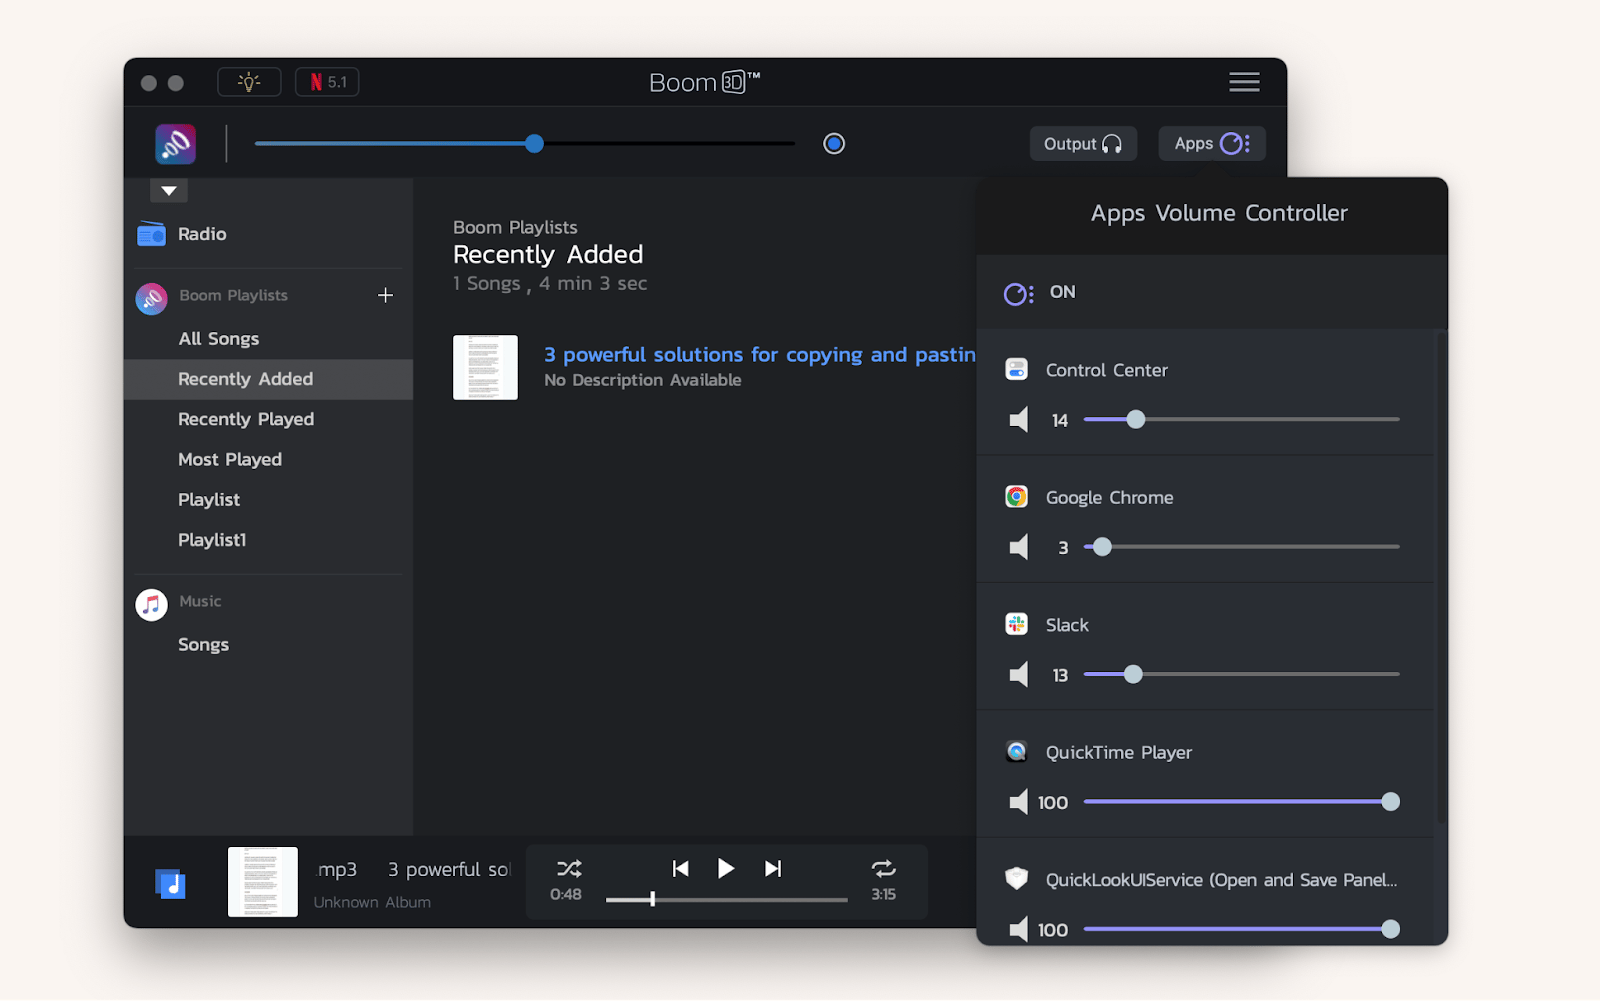Click the Google Chrome app icon
This screenshot has width=1600, height=1001.
coord(1016,497)
